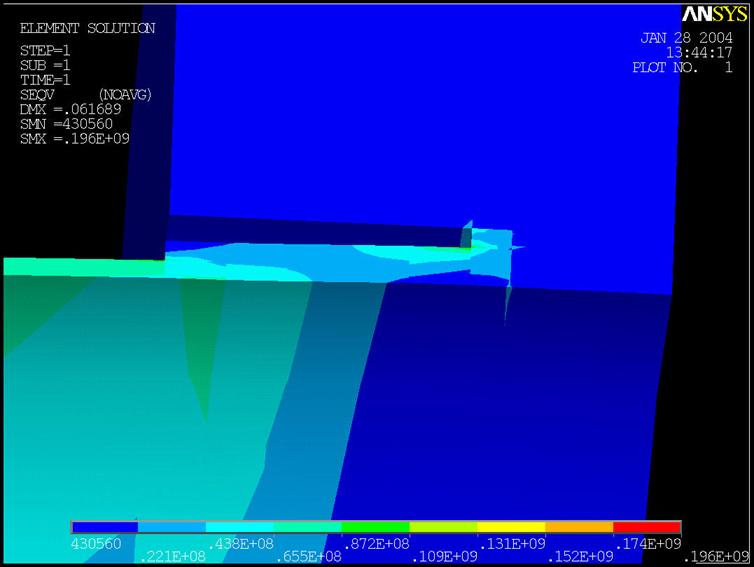The width and height of the screenshot is (754, 567).
Task: Click the bright green legend swatch
Action: [x=375, y=527]
